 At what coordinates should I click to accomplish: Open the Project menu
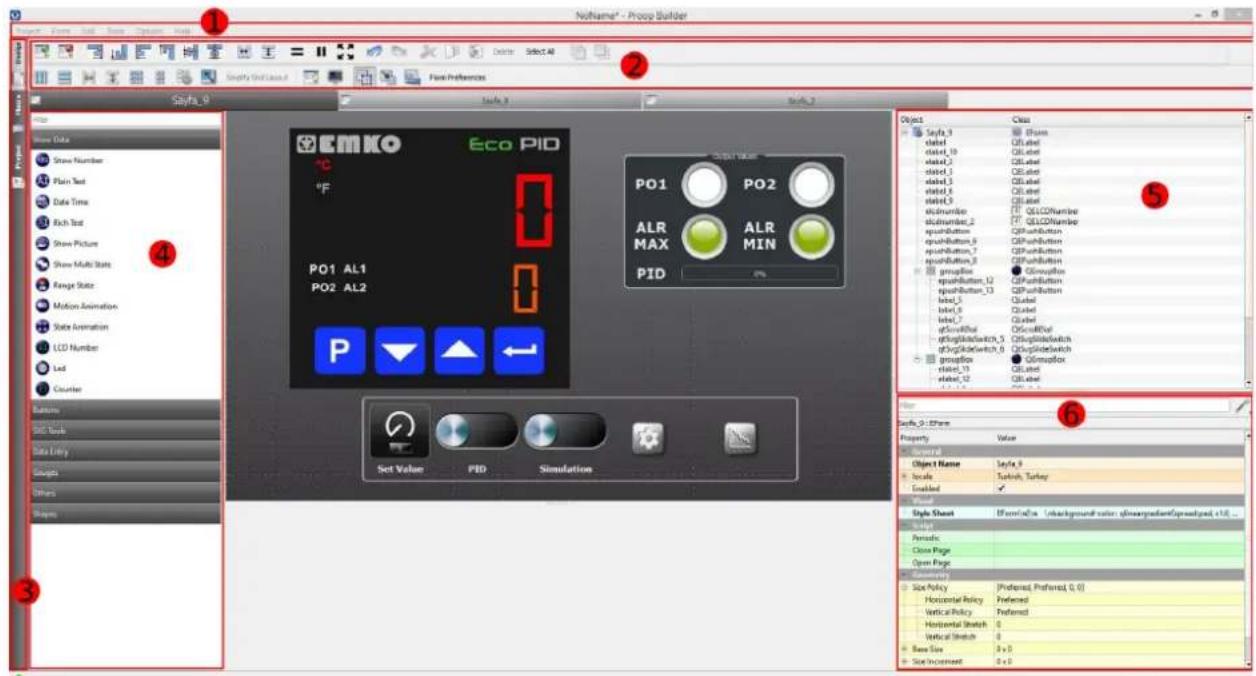pos(27,32)
